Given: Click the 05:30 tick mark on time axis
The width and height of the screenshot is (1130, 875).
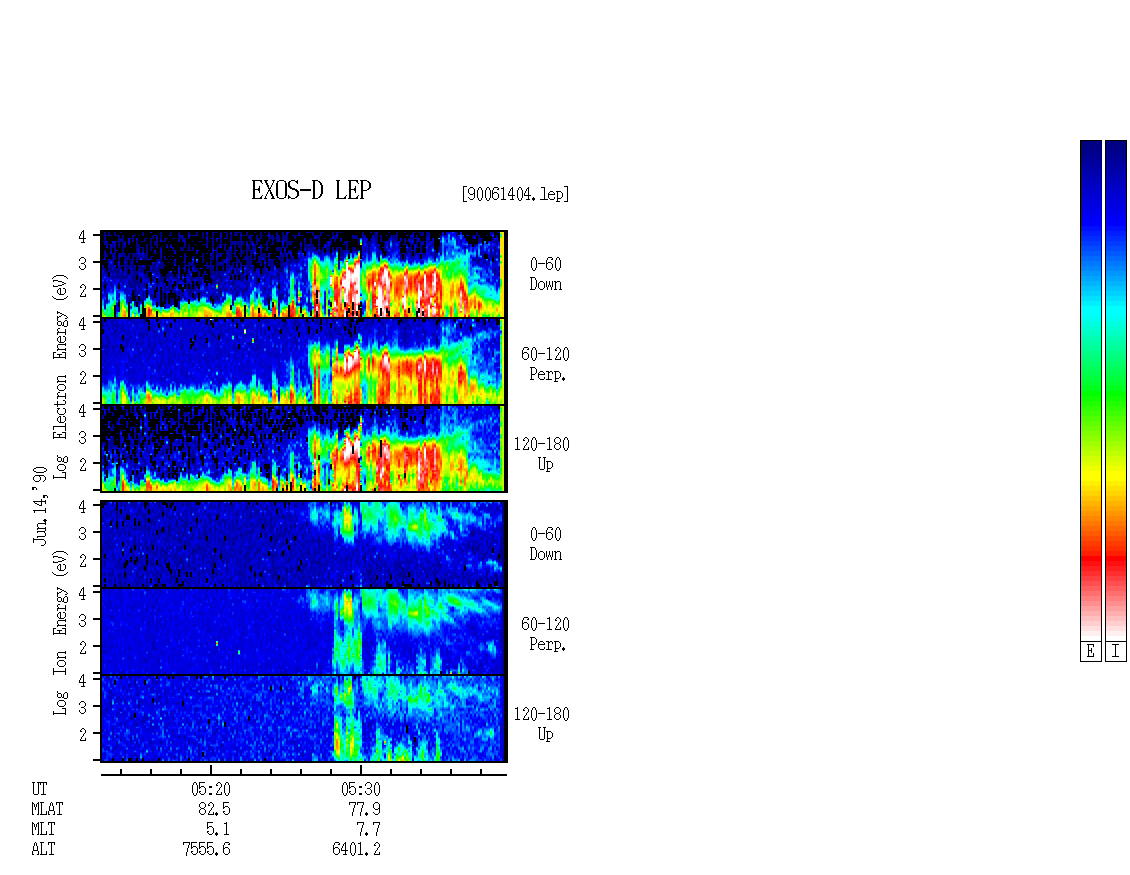Looking at the screenshot, I should click(360, 770).
